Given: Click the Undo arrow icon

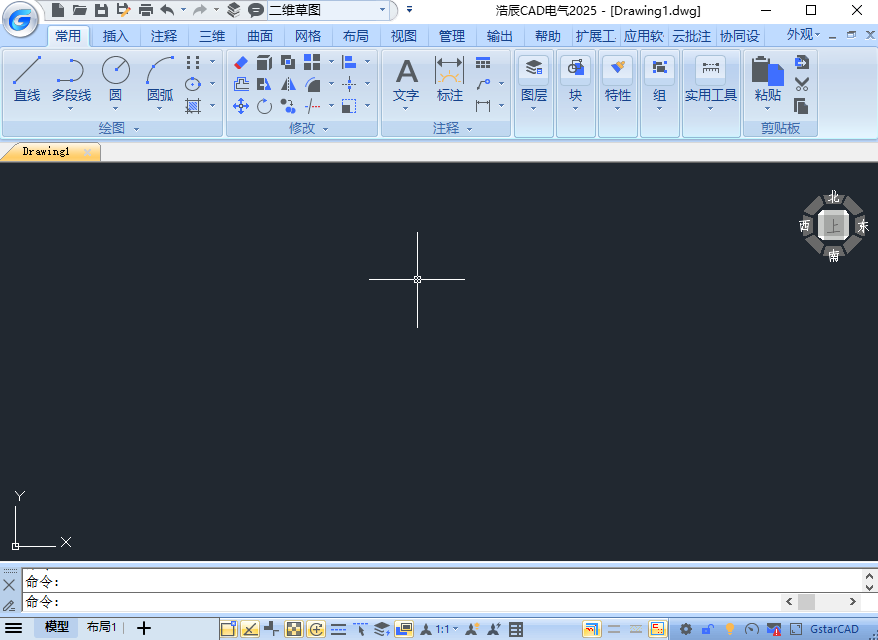Looking at the screenshot, I should point(167,10).
